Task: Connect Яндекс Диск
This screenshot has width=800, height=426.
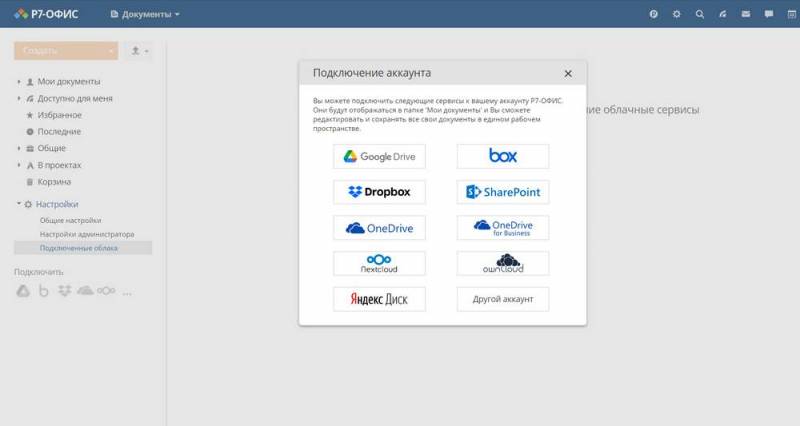Action: pos(379,299)
